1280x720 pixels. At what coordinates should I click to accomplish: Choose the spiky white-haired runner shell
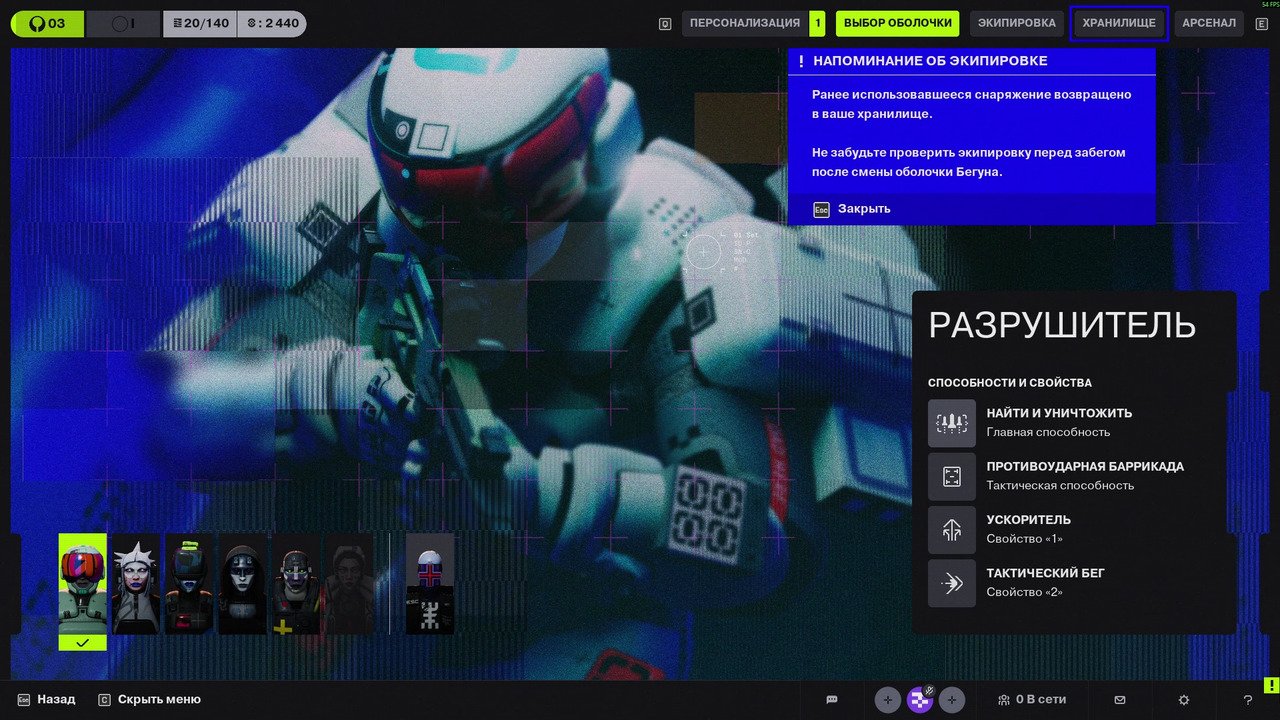pyautogui.click(x=136, y=584)
